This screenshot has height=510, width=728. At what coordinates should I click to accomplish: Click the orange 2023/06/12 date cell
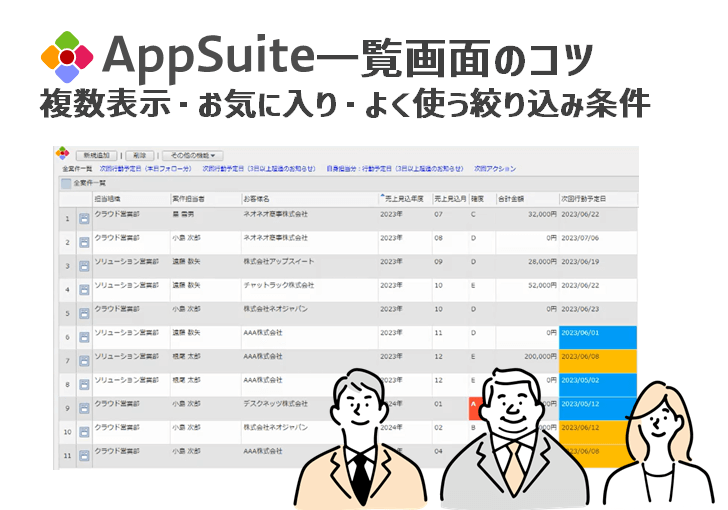[598, 432]
